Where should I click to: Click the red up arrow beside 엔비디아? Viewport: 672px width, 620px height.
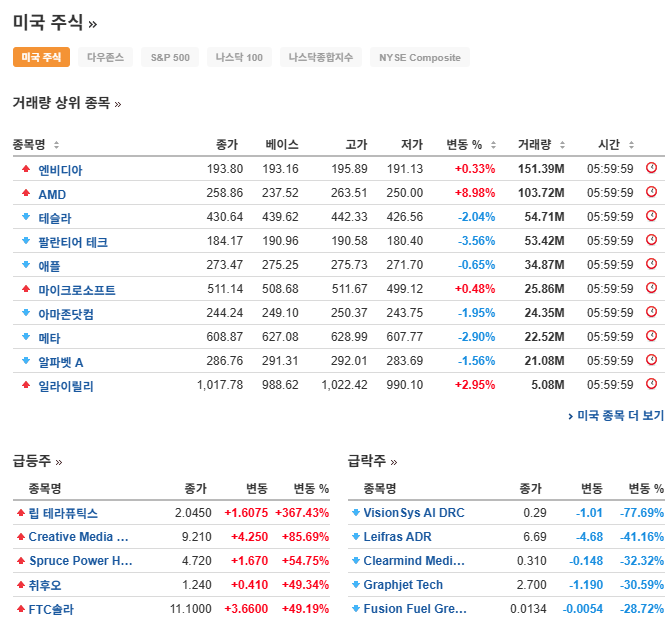(x=26, y=169)
